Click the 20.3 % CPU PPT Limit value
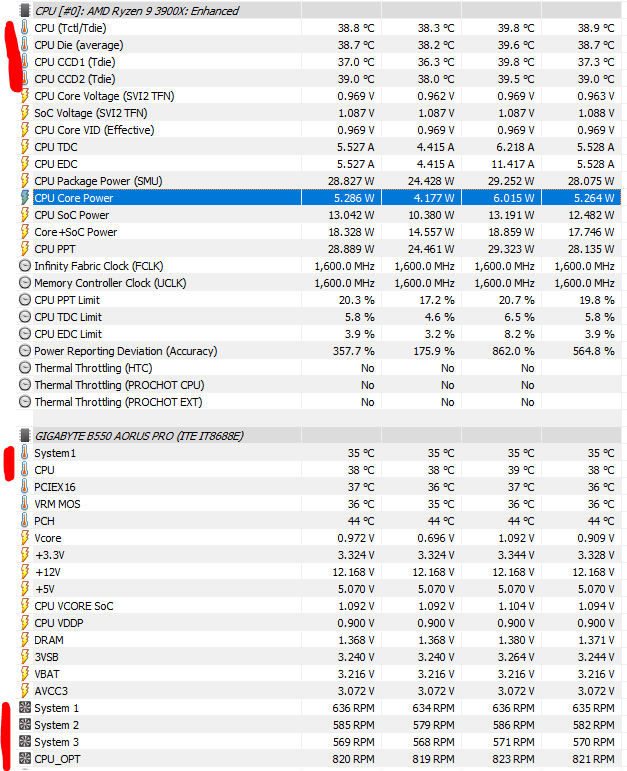 pyautogui.click(x=357, y=300)
